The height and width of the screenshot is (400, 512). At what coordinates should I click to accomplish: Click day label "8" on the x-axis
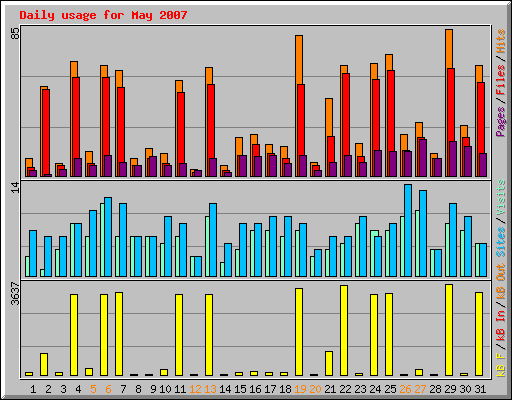point(138,389)
